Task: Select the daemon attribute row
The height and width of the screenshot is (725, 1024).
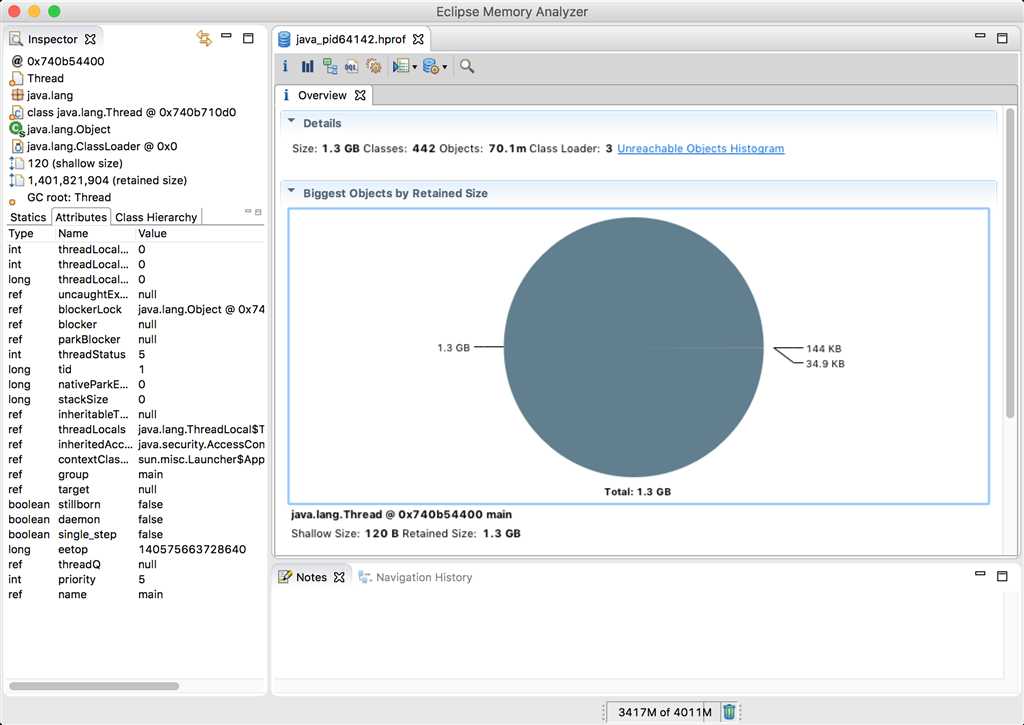Action: pyautogui.click(x=135, y=519)
